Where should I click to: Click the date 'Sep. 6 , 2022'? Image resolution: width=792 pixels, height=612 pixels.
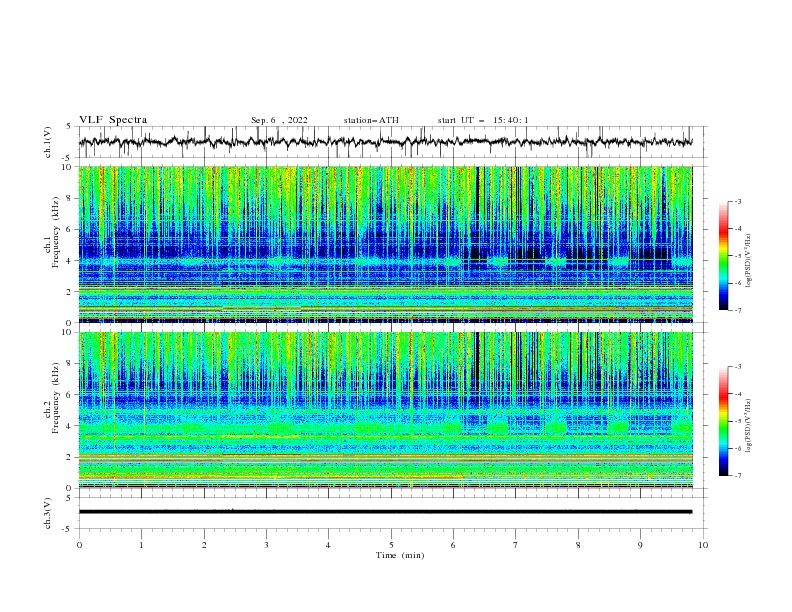[279, 120]
